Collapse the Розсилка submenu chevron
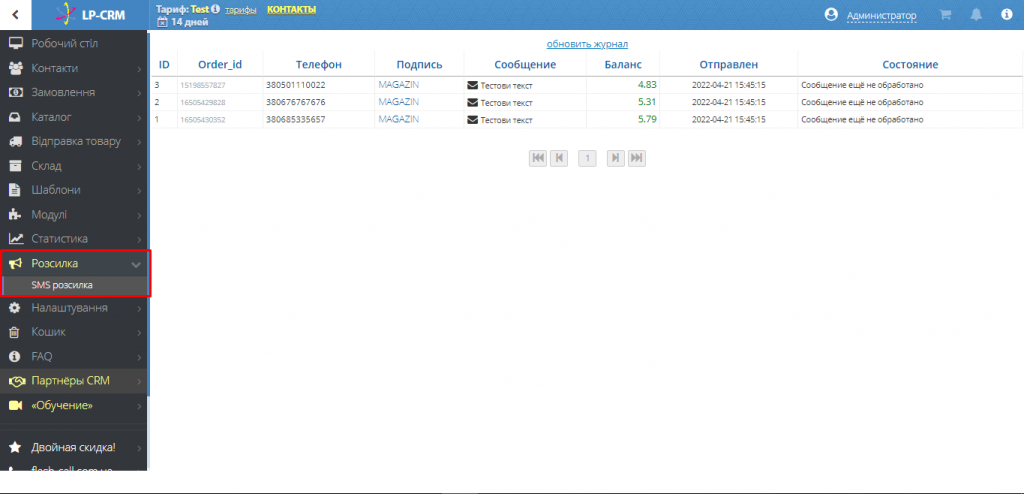This screenshot has height=494, width=1024. 136,264
